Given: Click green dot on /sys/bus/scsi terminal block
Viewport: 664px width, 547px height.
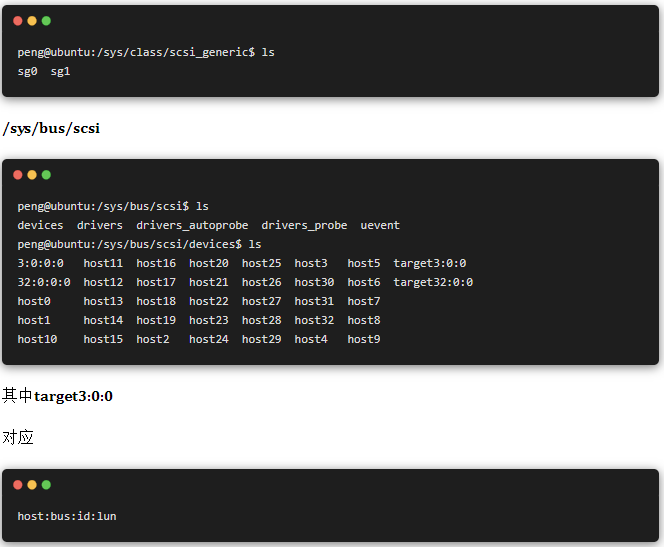Looking at the screenshot, I should pyautogui.click(x=46, y=175).
